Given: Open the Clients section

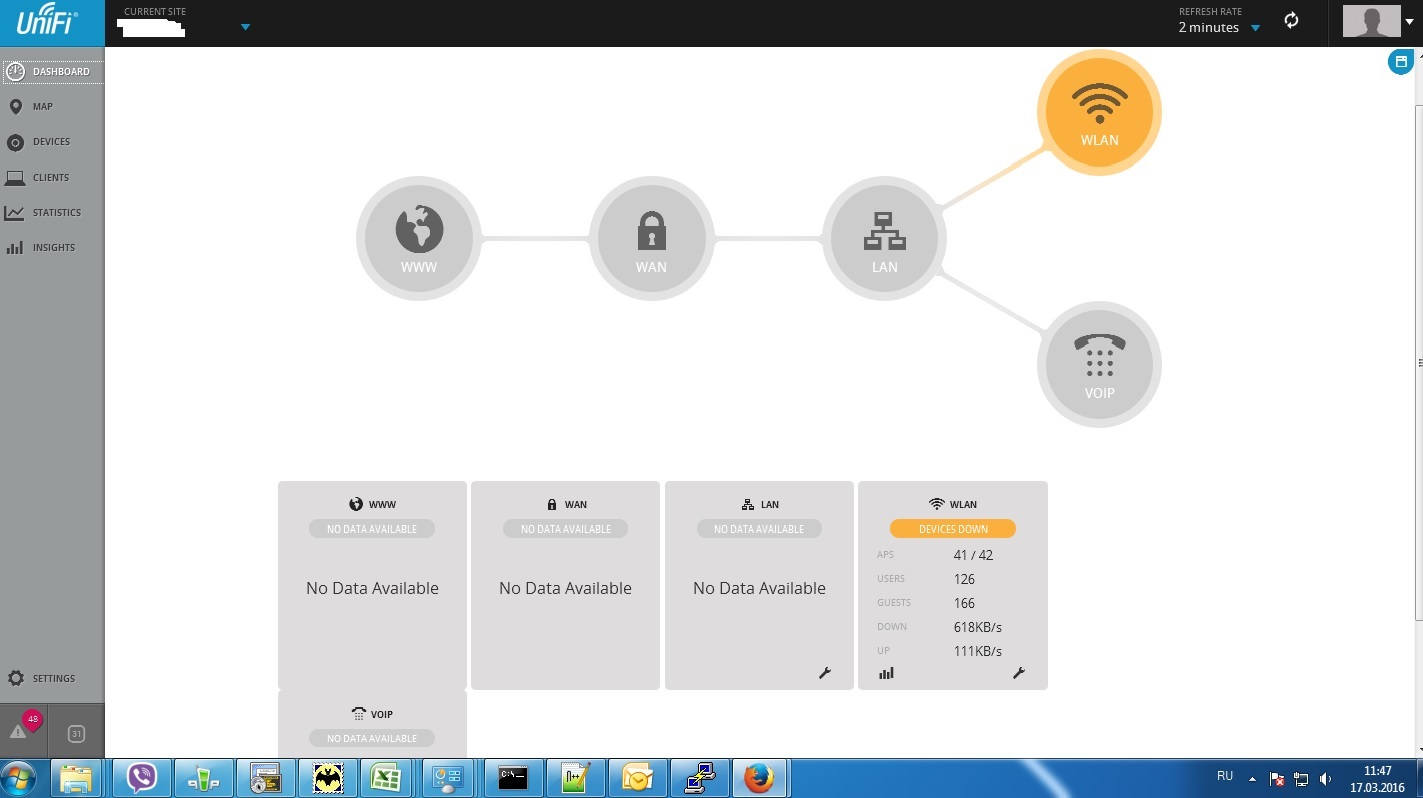Looking at the screenshot, I should (50, 177).
